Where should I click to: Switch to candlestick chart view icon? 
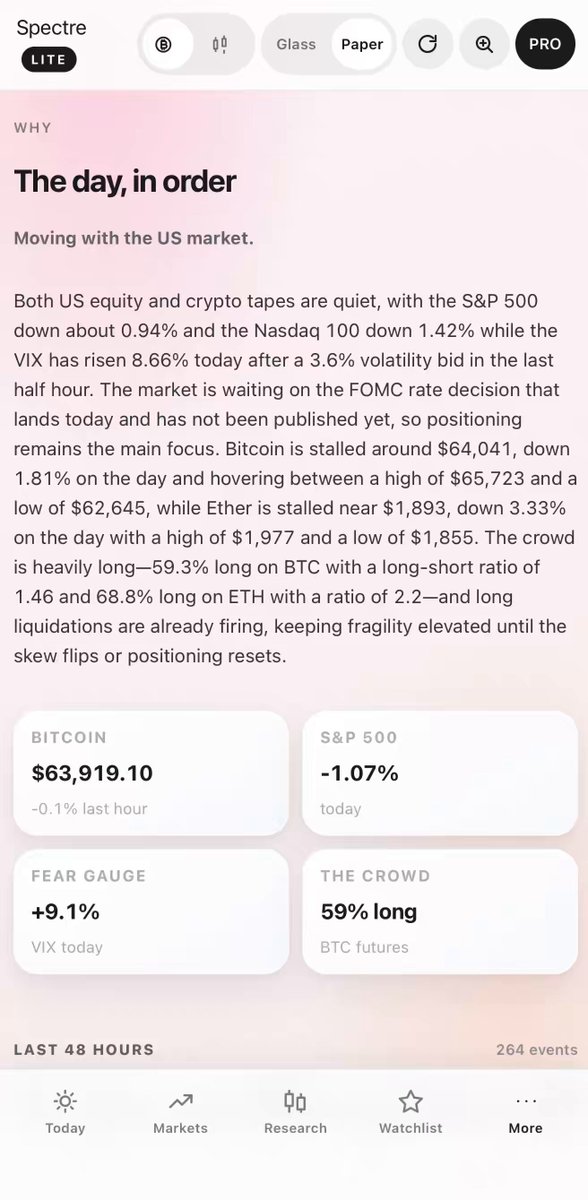[x=220, y=44]
